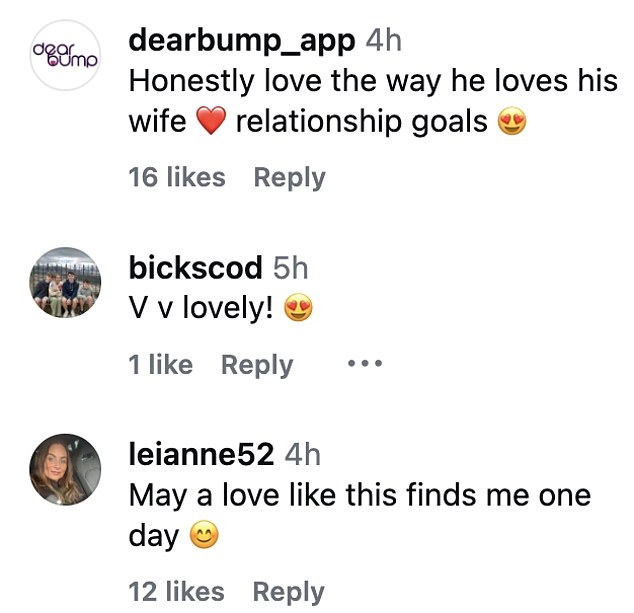
Task: Click the 5h timestamp on bickscod's comment
Action: [x=291, y=268]
